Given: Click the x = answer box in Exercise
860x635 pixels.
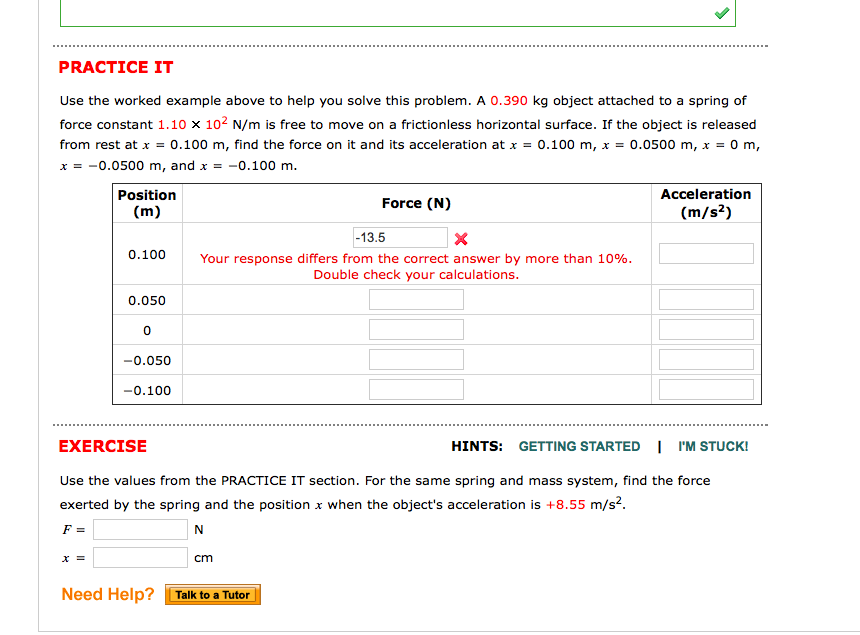Looking at the screenshot, I should pyautogui.click(x=140, y=557).
